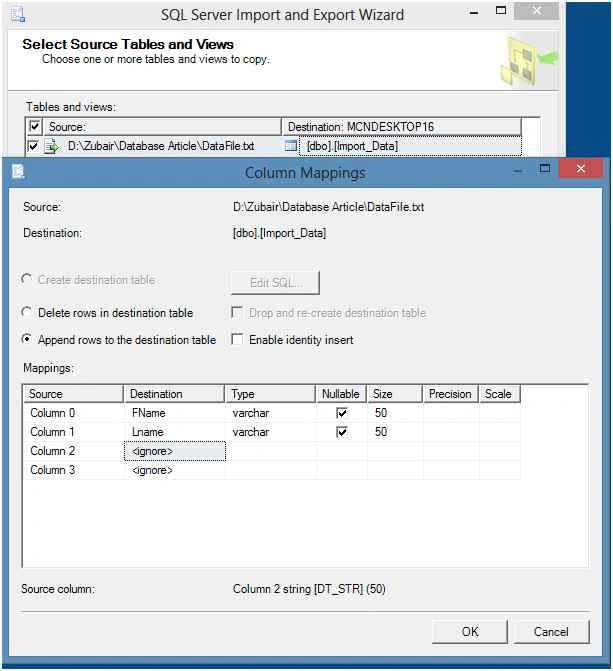Click the Precision column header
Viewport: 613px width, 671px height.
point(451,394)
